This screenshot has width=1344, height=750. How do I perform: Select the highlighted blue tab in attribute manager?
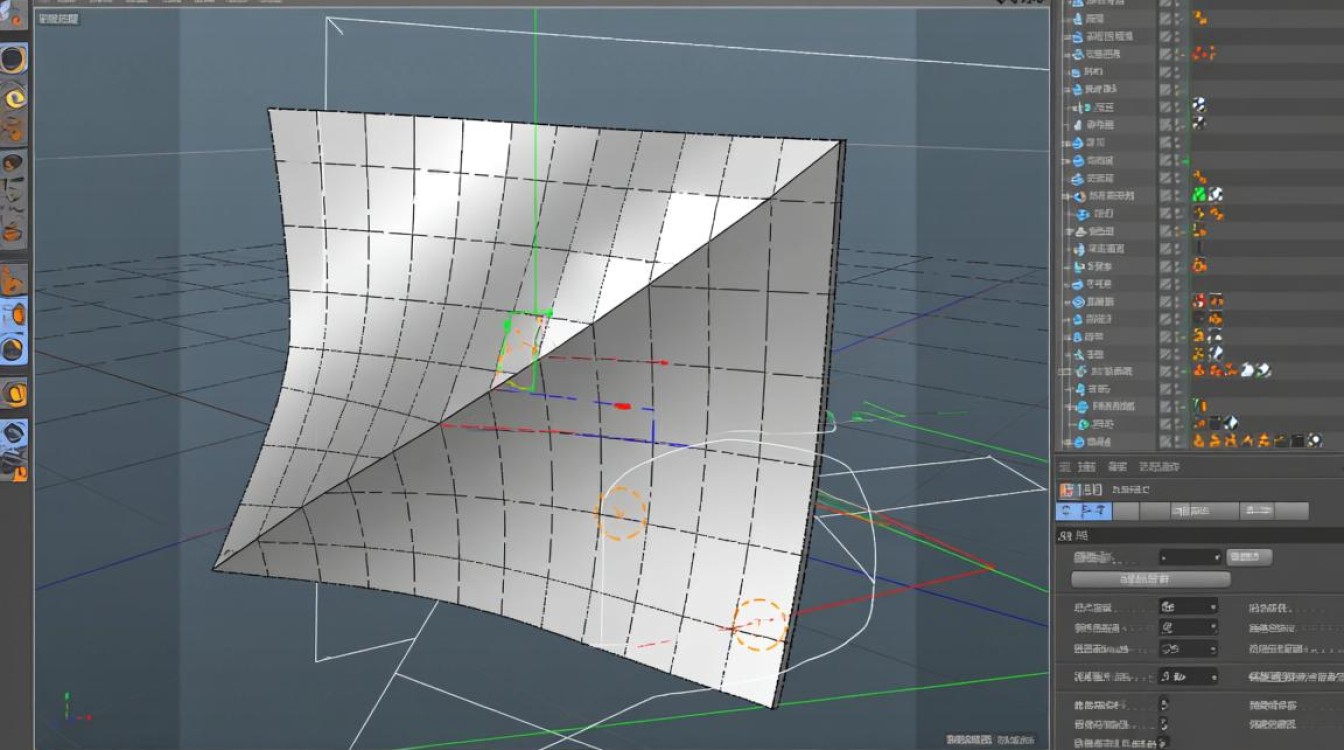pyautogui.click(x=1083, y=511)
